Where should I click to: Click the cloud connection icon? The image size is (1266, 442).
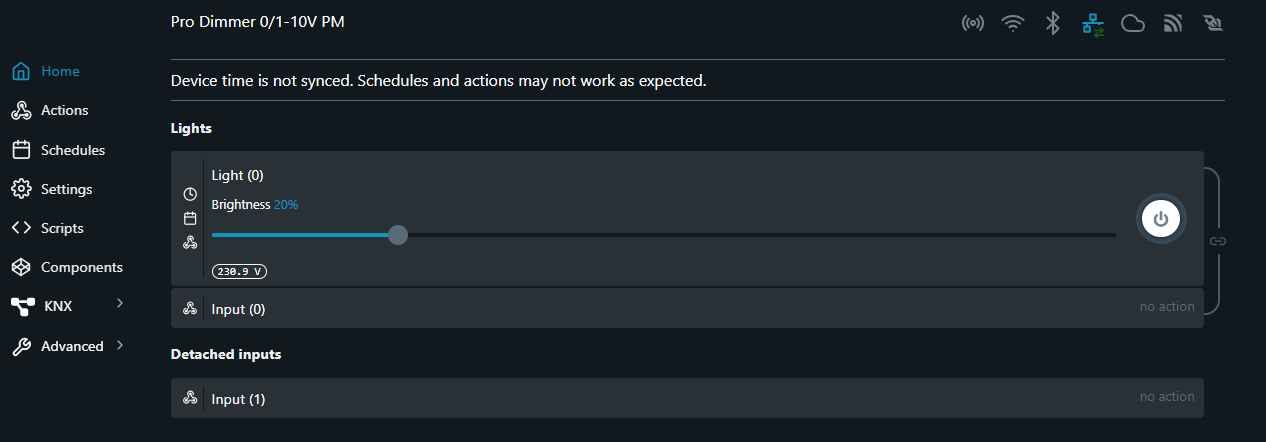pos(1132,24)
